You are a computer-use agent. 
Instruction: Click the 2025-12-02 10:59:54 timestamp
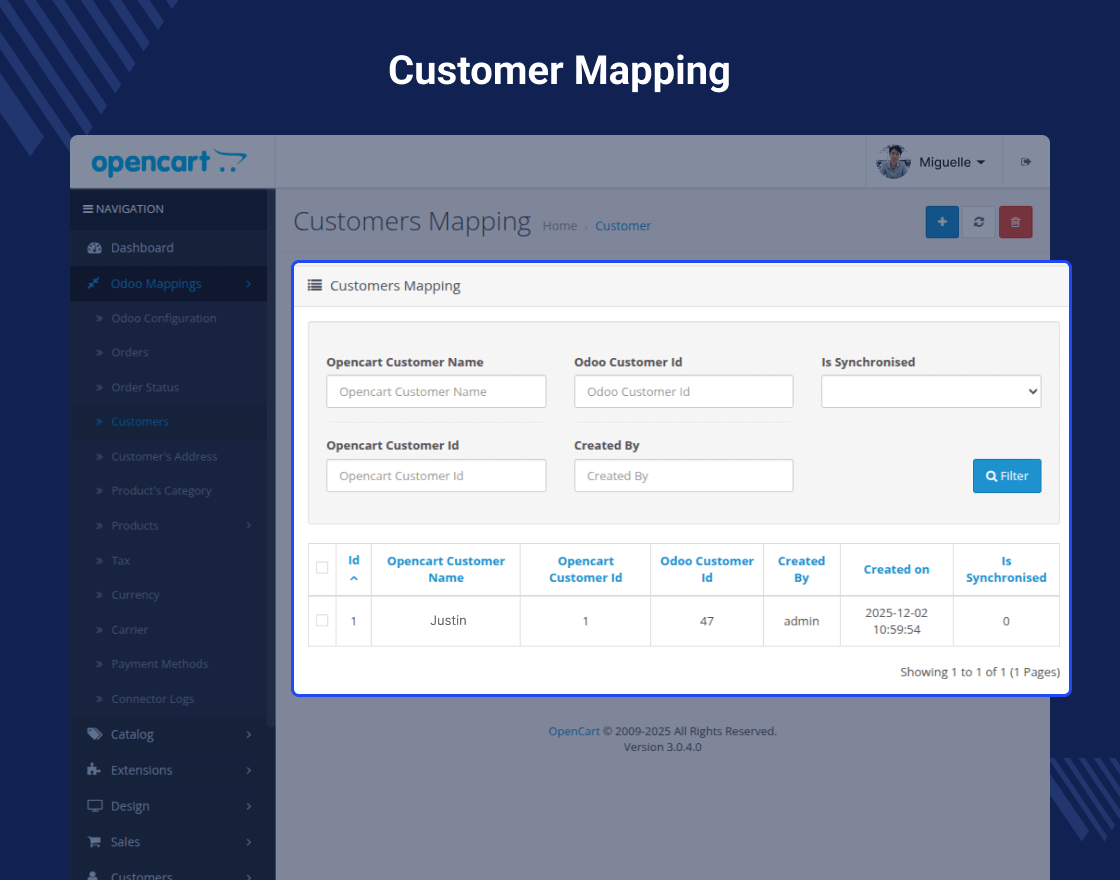(896, 621)
